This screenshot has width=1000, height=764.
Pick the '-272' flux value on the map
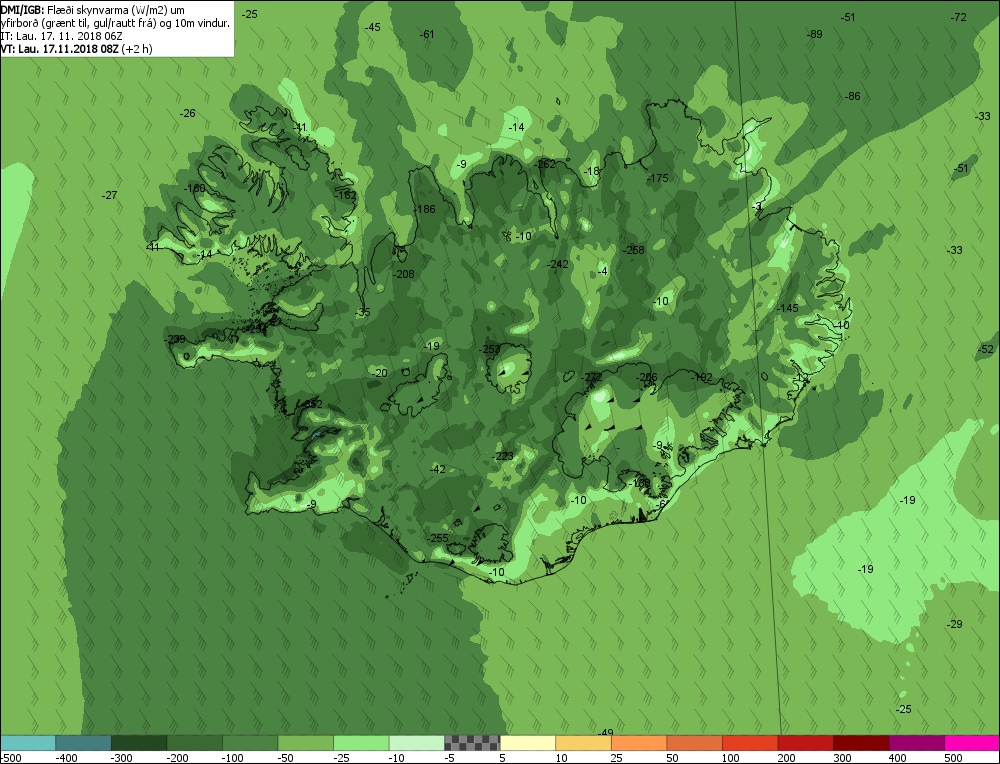pyautogui.click(x=591, y=377)
